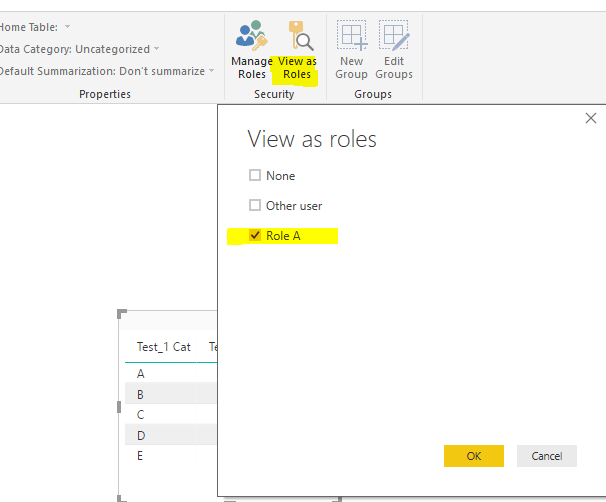606x502 pixels.
Task: Click the View as Roles icon
Action: point(301,36)
